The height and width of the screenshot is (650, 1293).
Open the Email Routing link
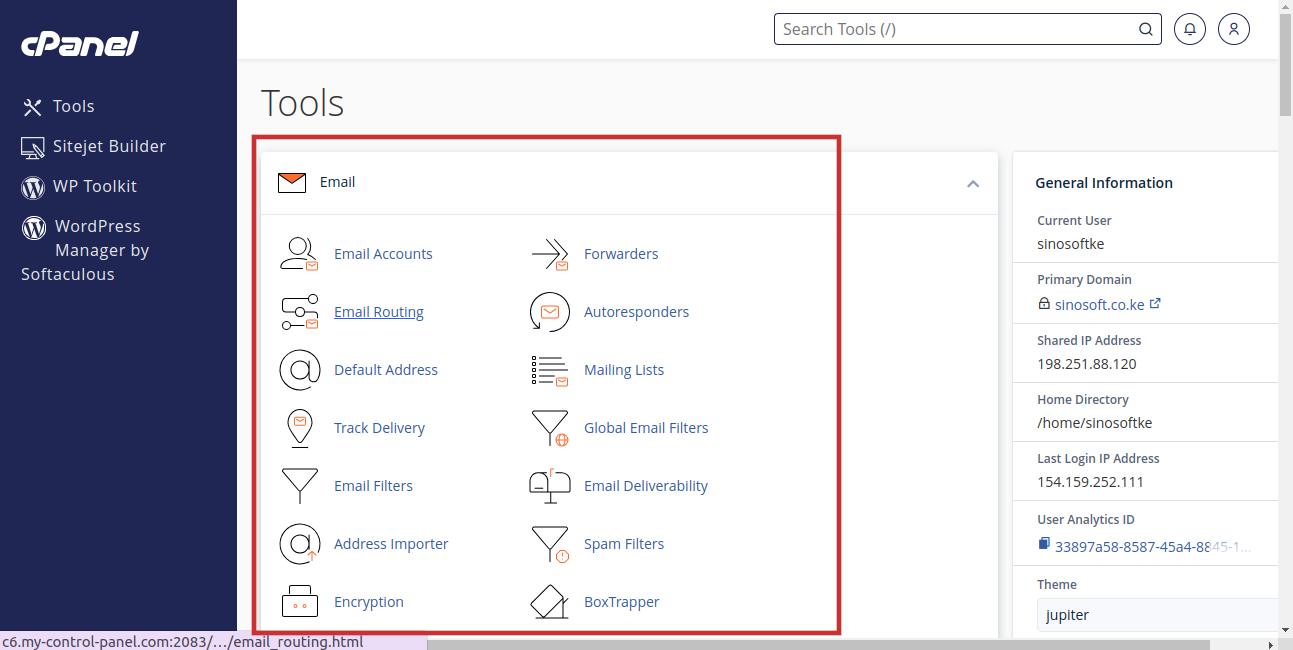coord(378,312)
